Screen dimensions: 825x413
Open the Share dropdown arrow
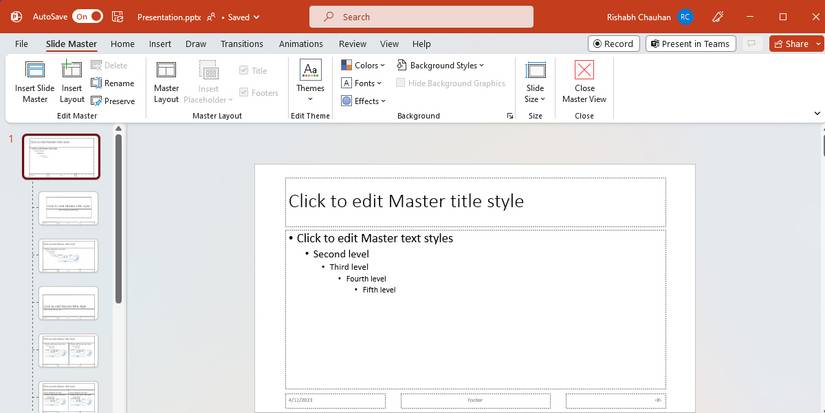click(x=819, y=44)
